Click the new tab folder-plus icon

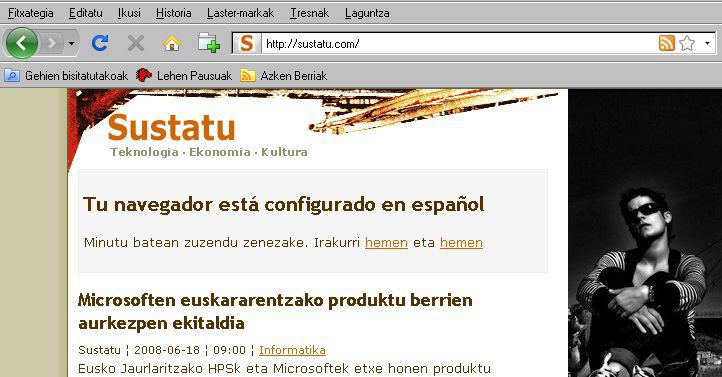(209, 43)
